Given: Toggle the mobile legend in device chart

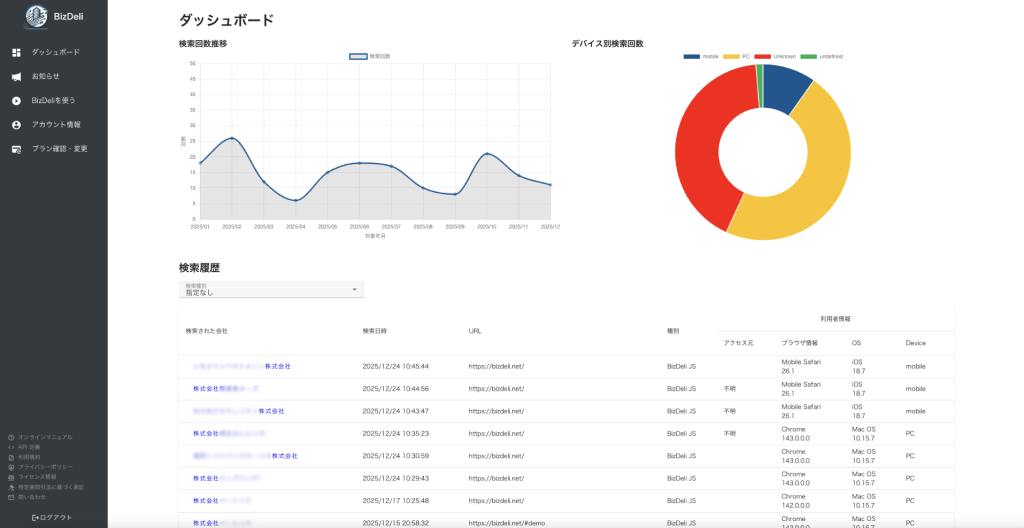Looking at the screenshot, I should pos(702,56).
